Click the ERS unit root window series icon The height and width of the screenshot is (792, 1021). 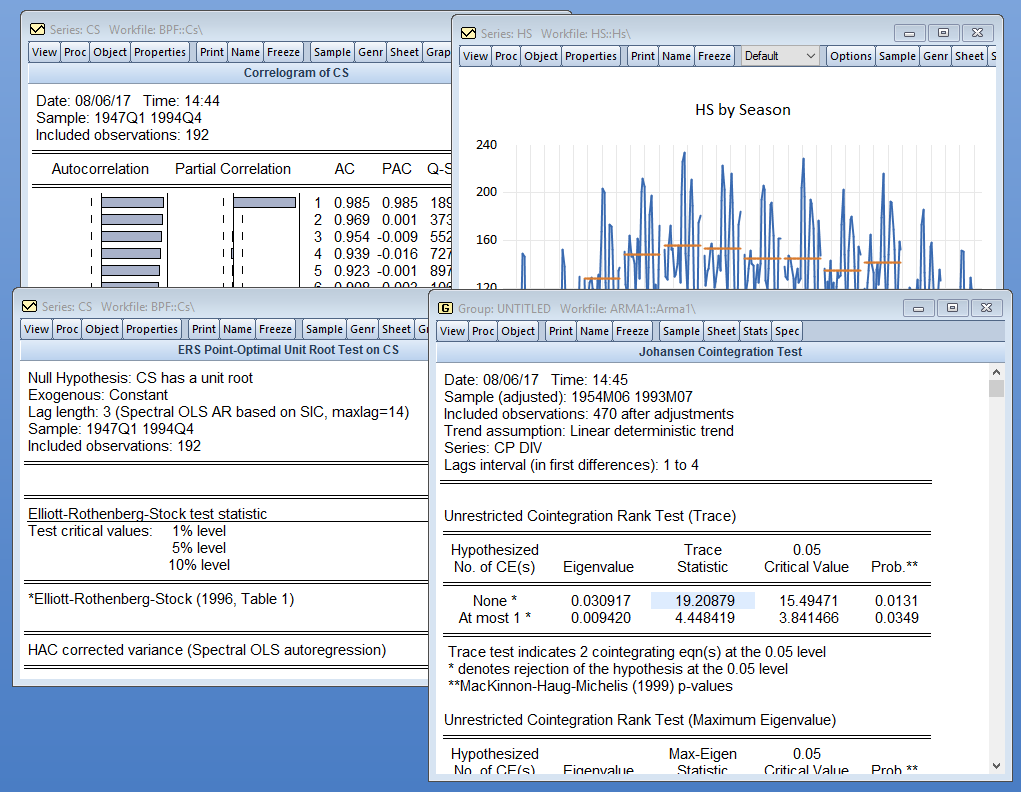tap(29, 306)
